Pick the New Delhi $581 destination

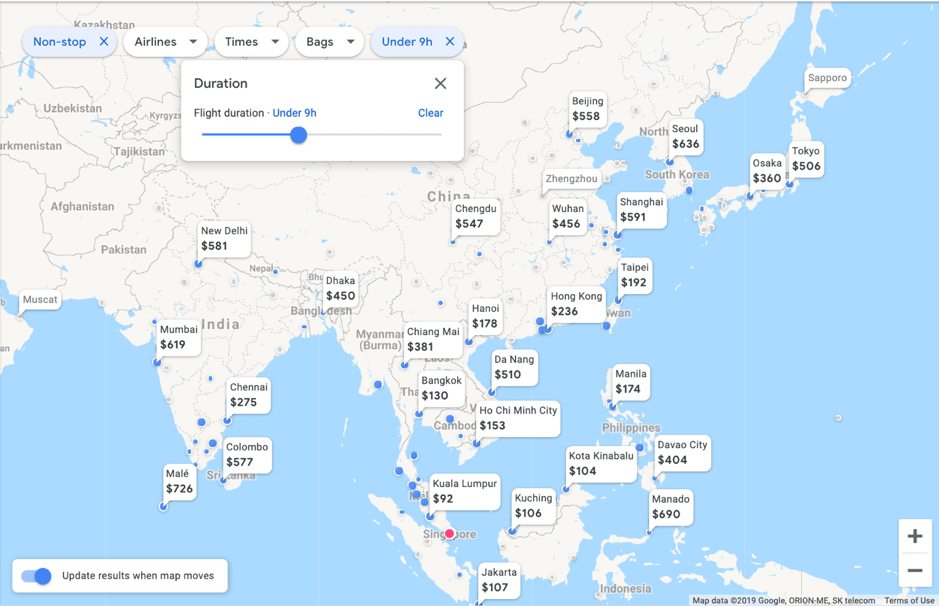pyautogui.click(x=224, y=238)
